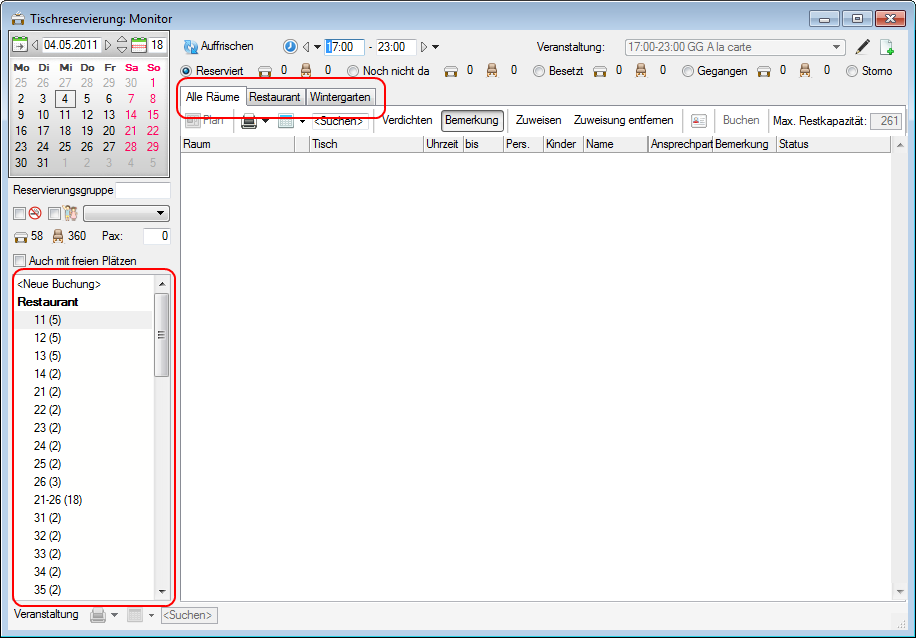Screen dimensions: 916x638
Task: Tick the non-smoking filter checkbox
Action: 19,213
